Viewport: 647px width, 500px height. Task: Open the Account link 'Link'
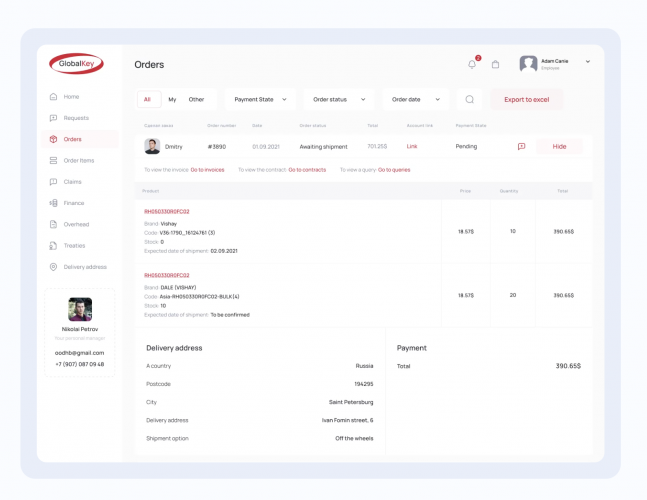point(412,146)
